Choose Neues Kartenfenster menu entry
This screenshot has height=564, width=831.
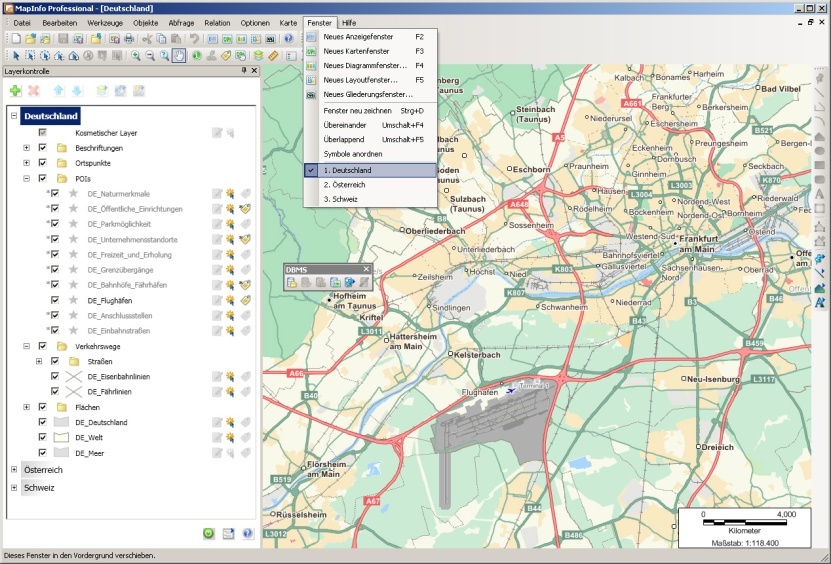(370, 51)
